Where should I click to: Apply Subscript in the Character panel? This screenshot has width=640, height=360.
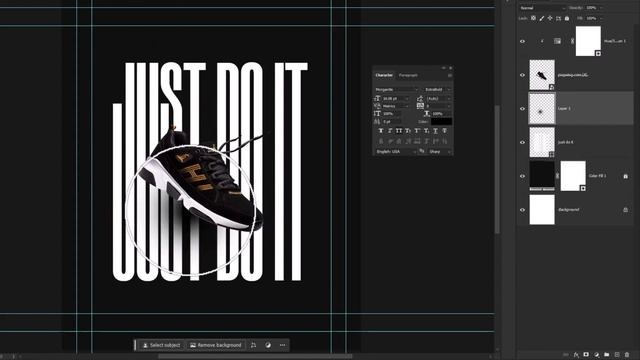tap(426, 131)
